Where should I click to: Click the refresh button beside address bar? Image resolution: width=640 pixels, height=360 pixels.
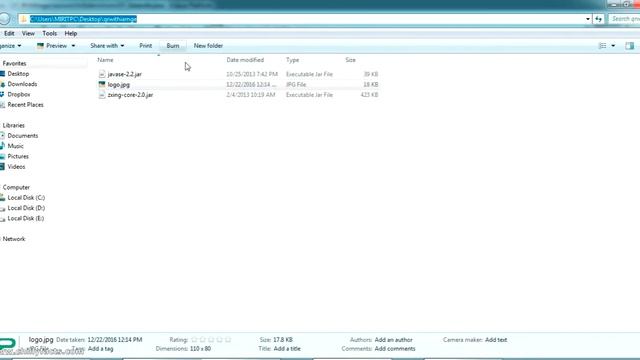598,19
